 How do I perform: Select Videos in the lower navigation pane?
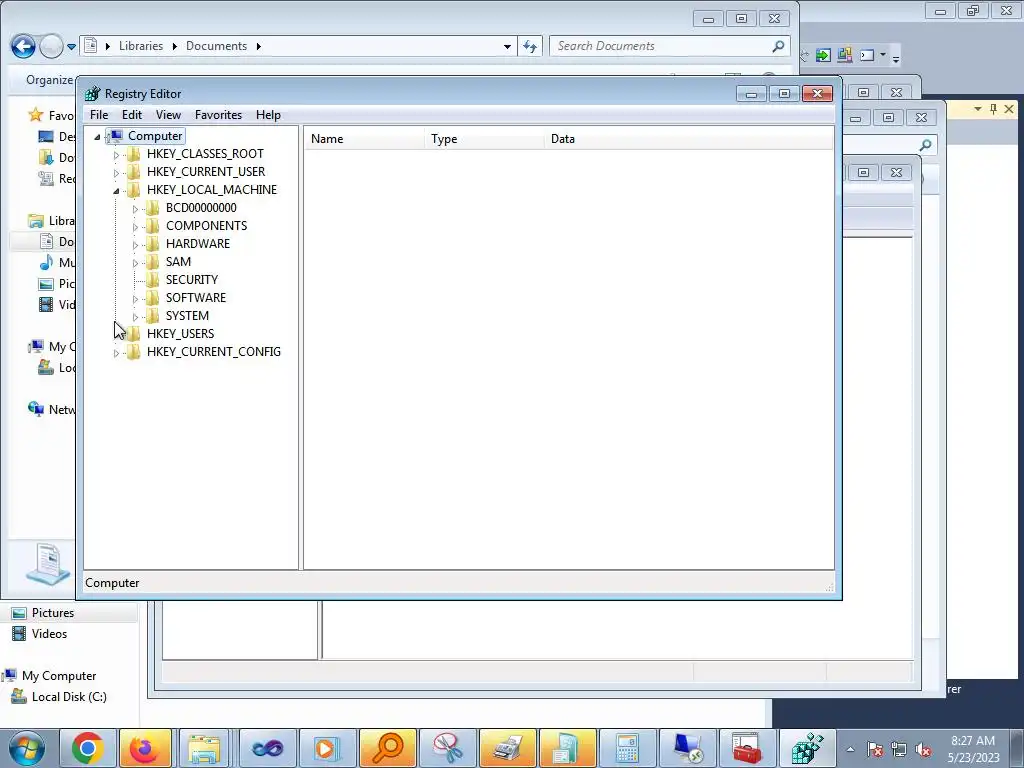click(50, 634)
